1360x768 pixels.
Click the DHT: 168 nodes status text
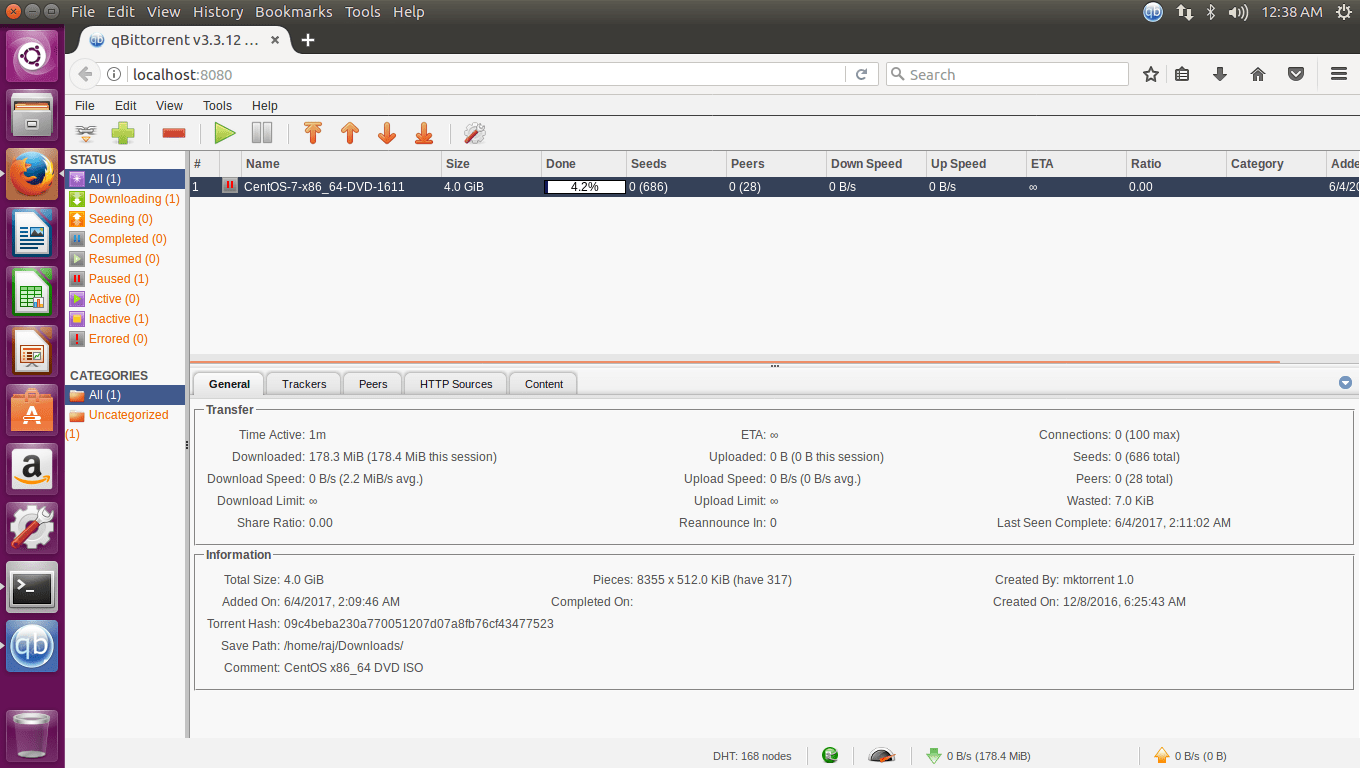752,756
